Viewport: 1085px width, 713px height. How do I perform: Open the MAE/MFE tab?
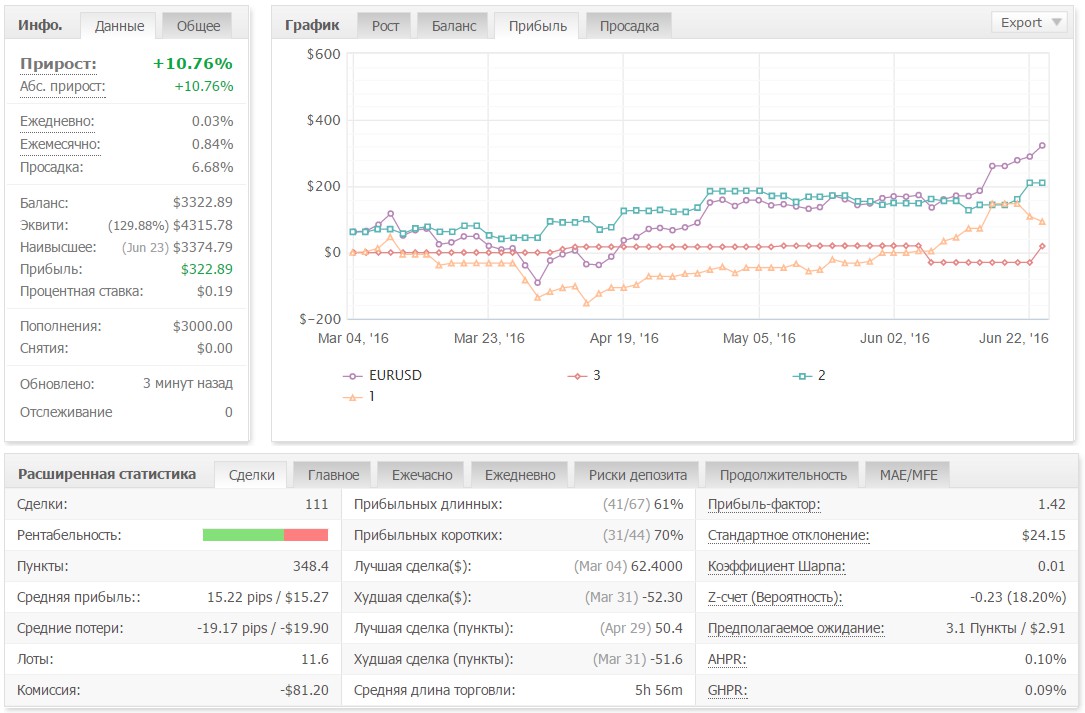coord(908,475)
